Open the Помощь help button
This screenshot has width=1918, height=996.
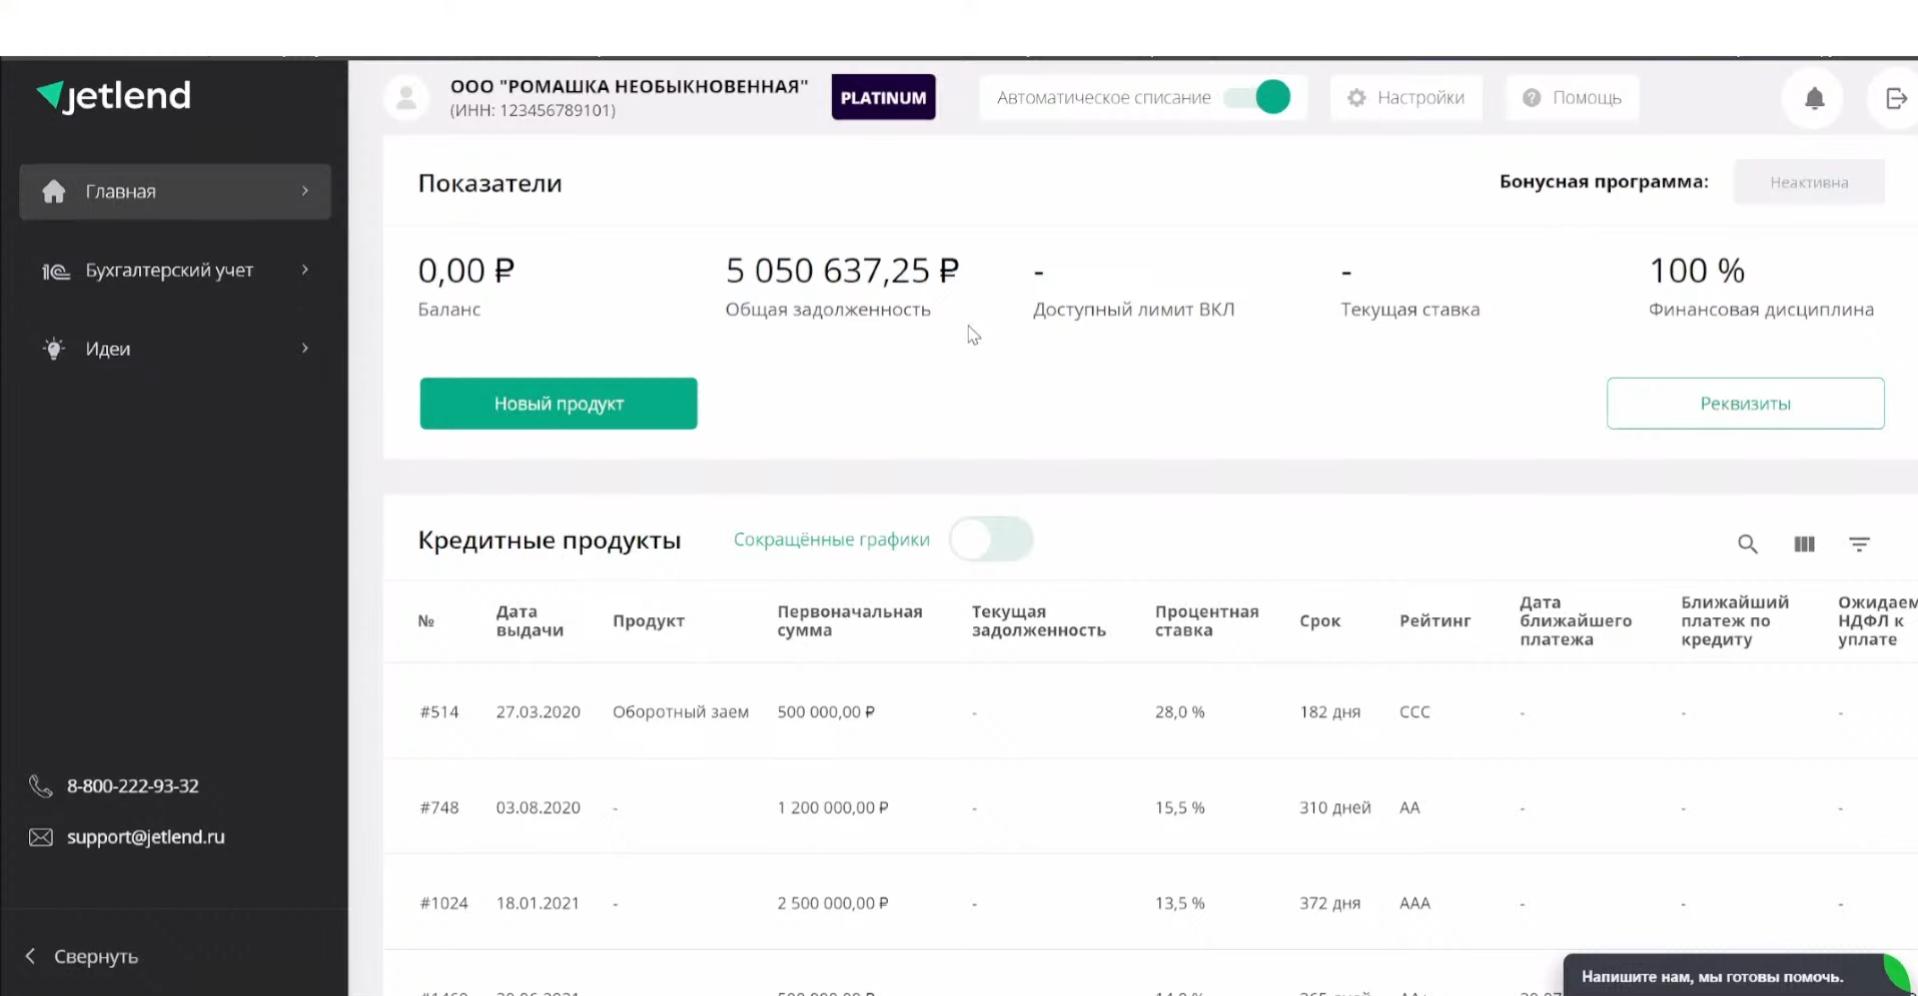pos(1572,97)
